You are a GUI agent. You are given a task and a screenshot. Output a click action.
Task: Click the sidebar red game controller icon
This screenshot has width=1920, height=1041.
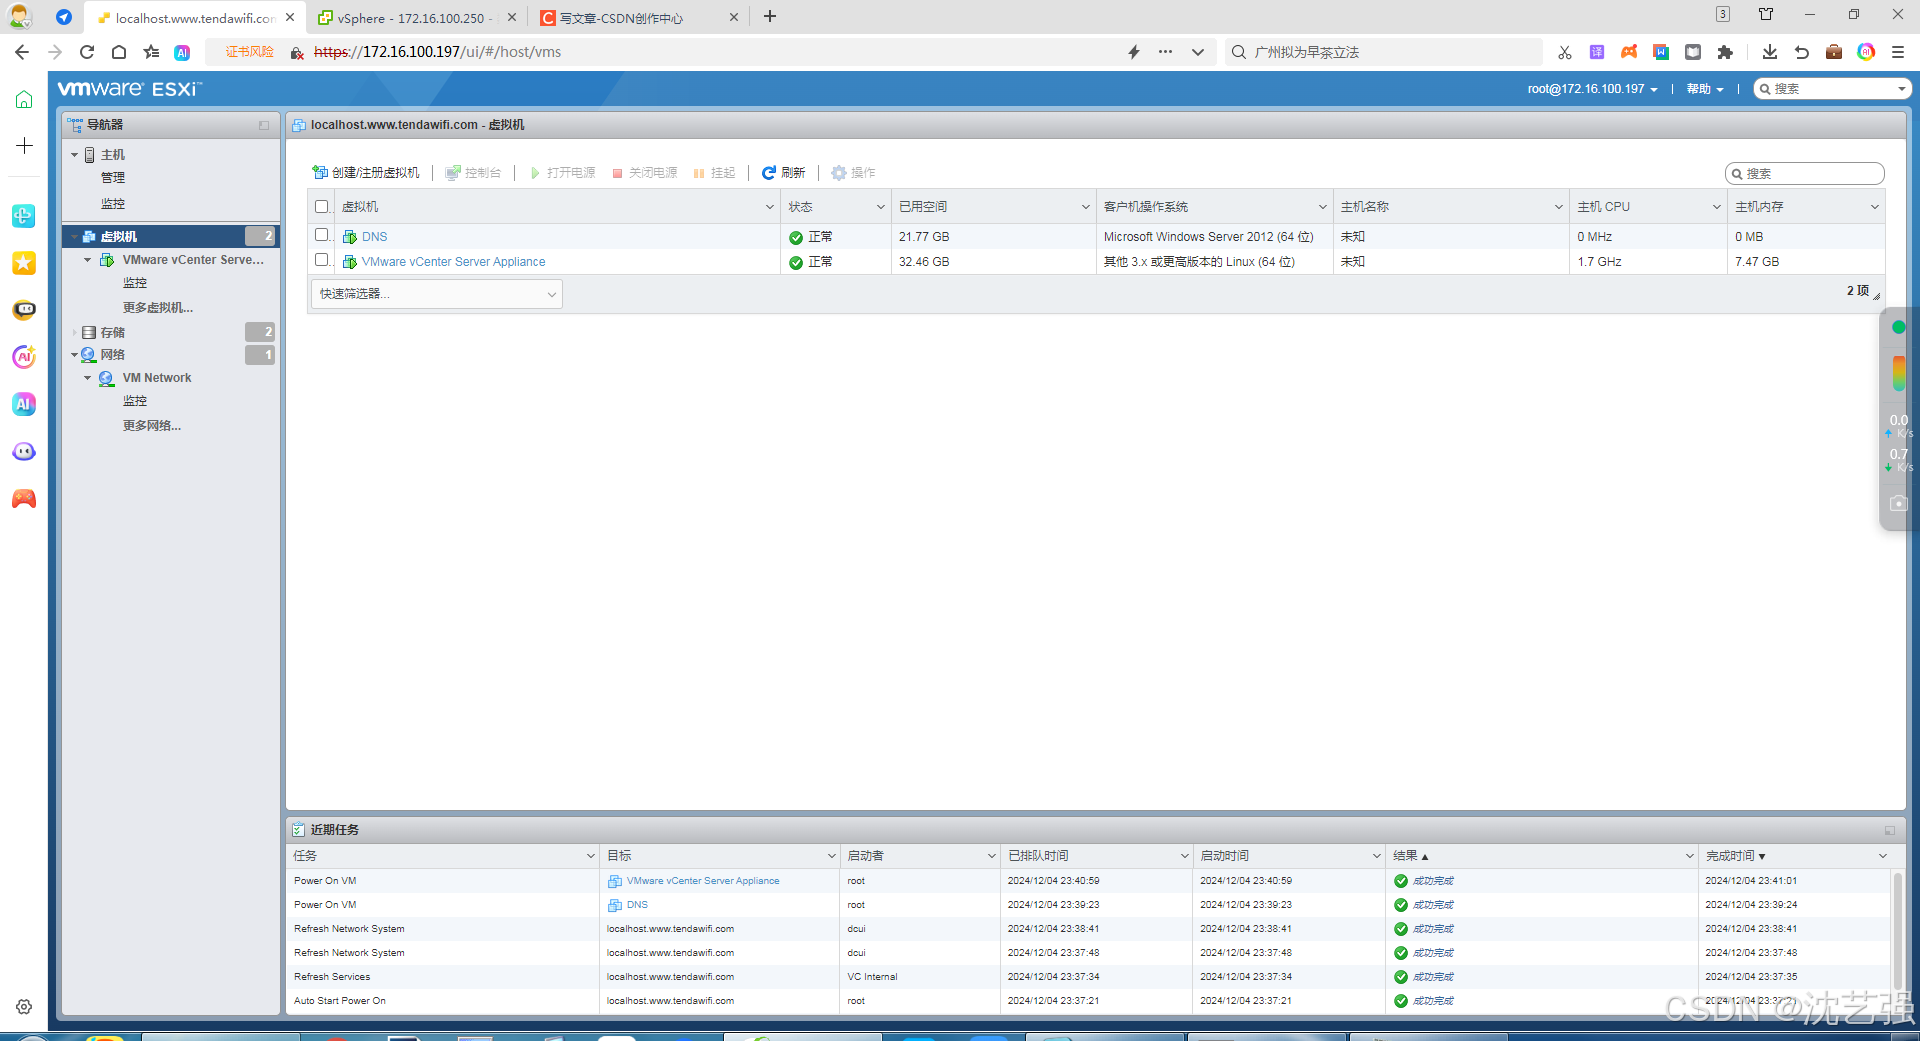coord(24,499)
